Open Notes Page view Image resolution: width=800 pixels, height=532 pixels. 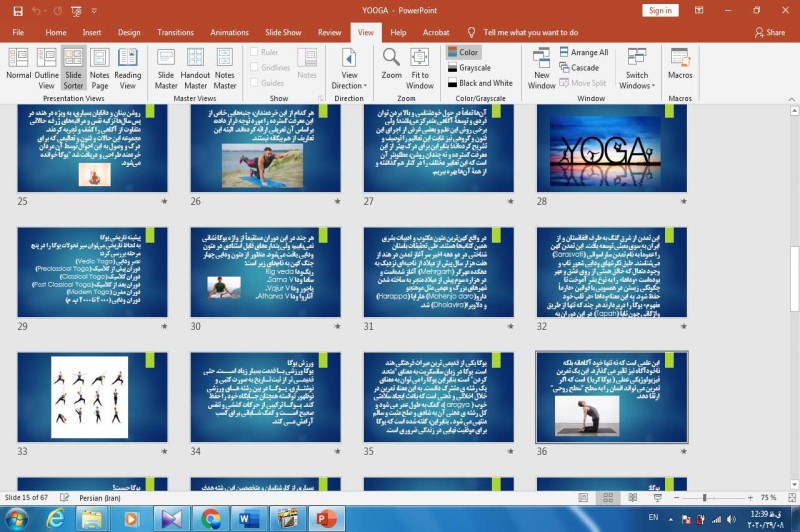(100, 65)
